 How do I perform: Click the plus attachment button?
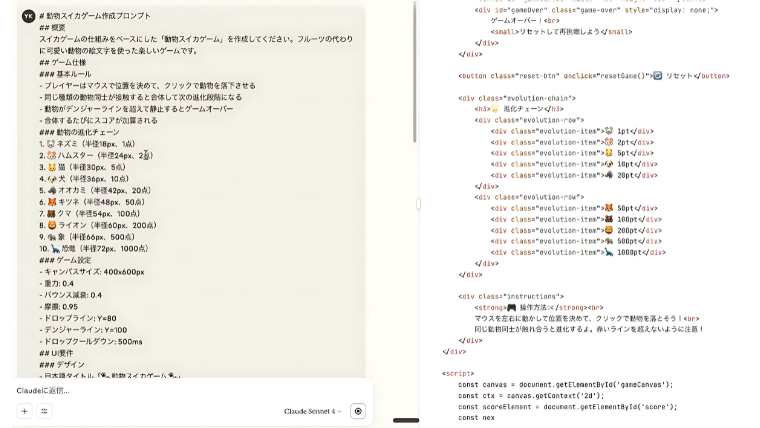(x=24, y=411)
